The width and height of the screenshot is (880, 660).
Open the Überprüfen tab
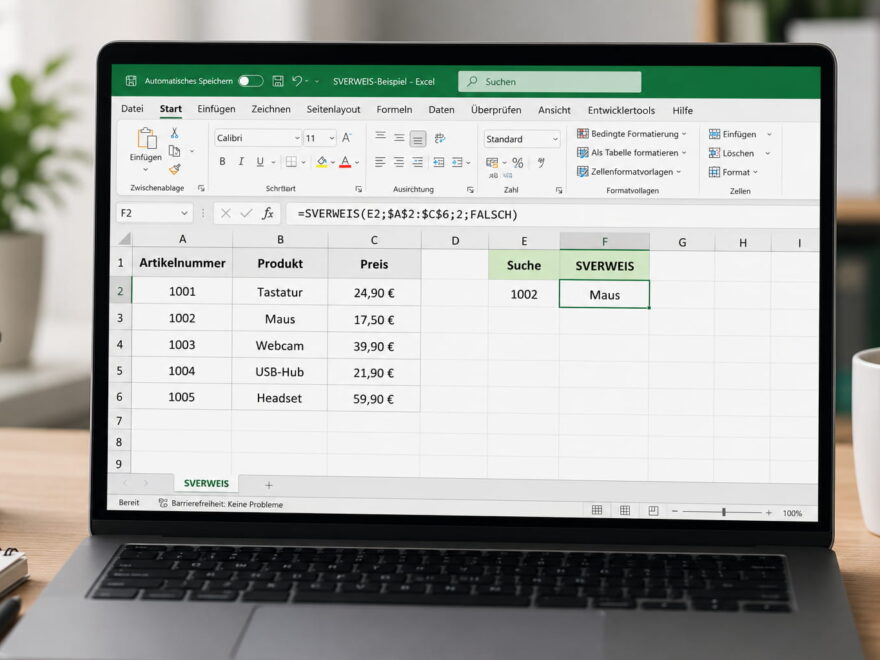[496, 110]
